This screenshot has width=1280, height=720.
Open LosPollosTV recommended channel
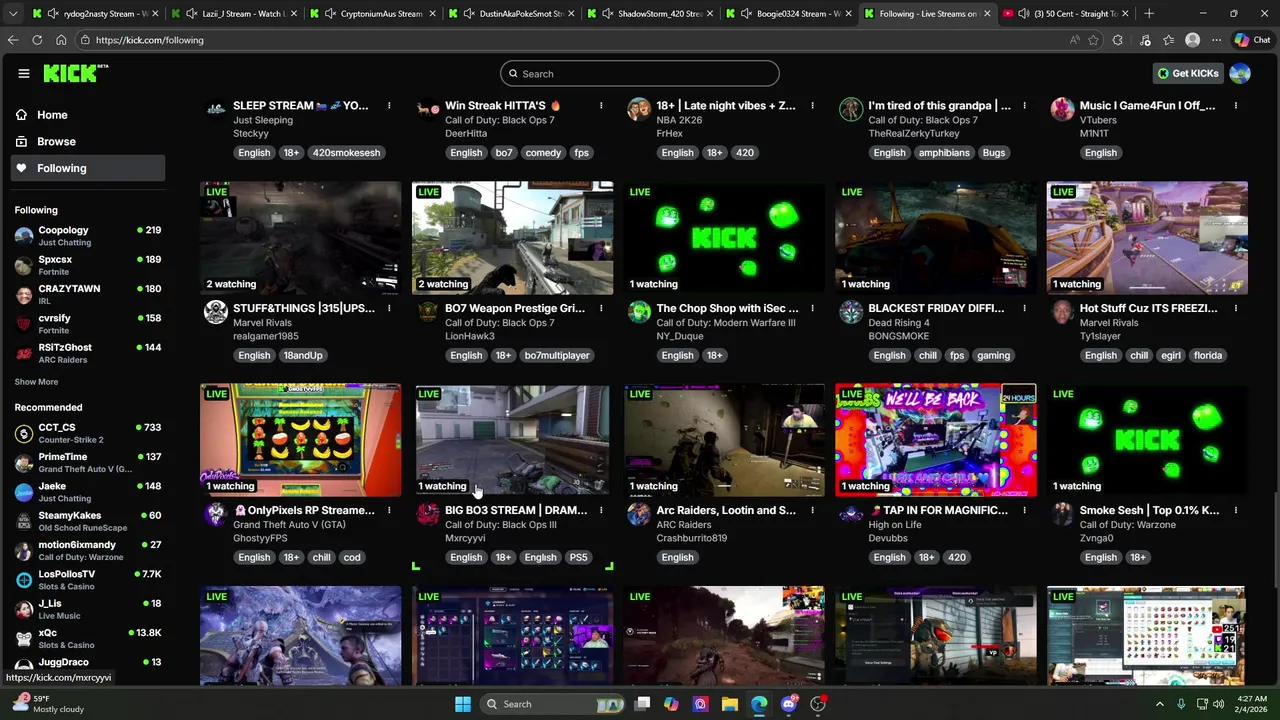[x=88, y=580]
